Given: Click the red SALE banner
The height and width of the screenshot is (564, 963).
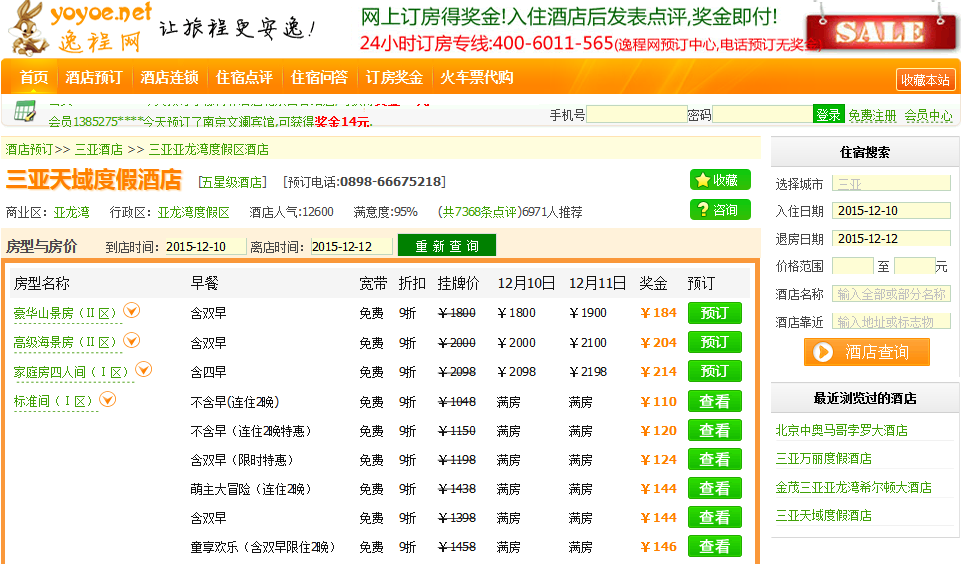Looking at the screenshot, I should [879, 29].
